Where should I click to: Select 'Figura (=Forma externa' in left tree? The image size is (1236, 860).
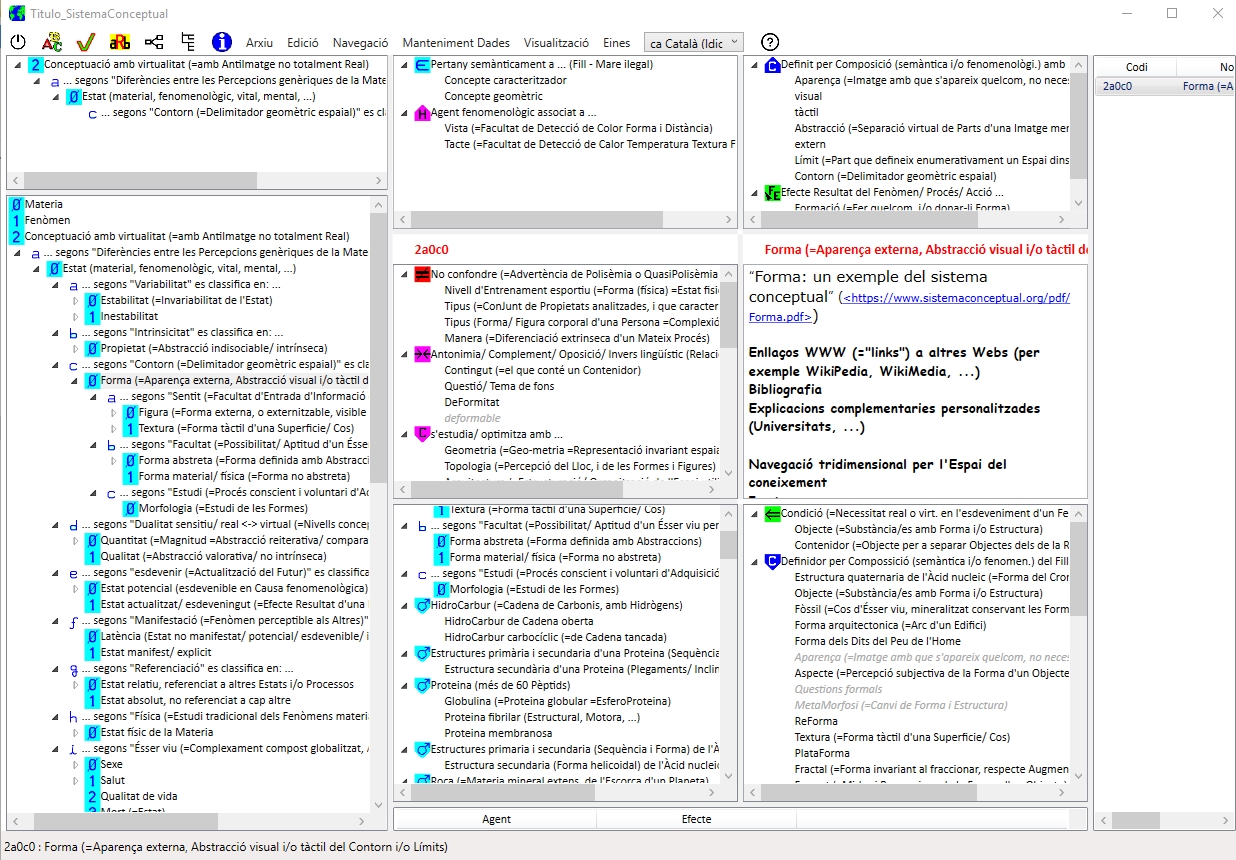click(x=253, y=412)
